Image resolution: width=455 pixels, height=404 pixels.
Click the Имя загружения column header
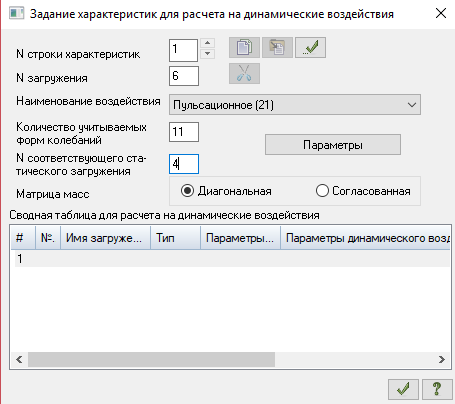click(105, 238)
